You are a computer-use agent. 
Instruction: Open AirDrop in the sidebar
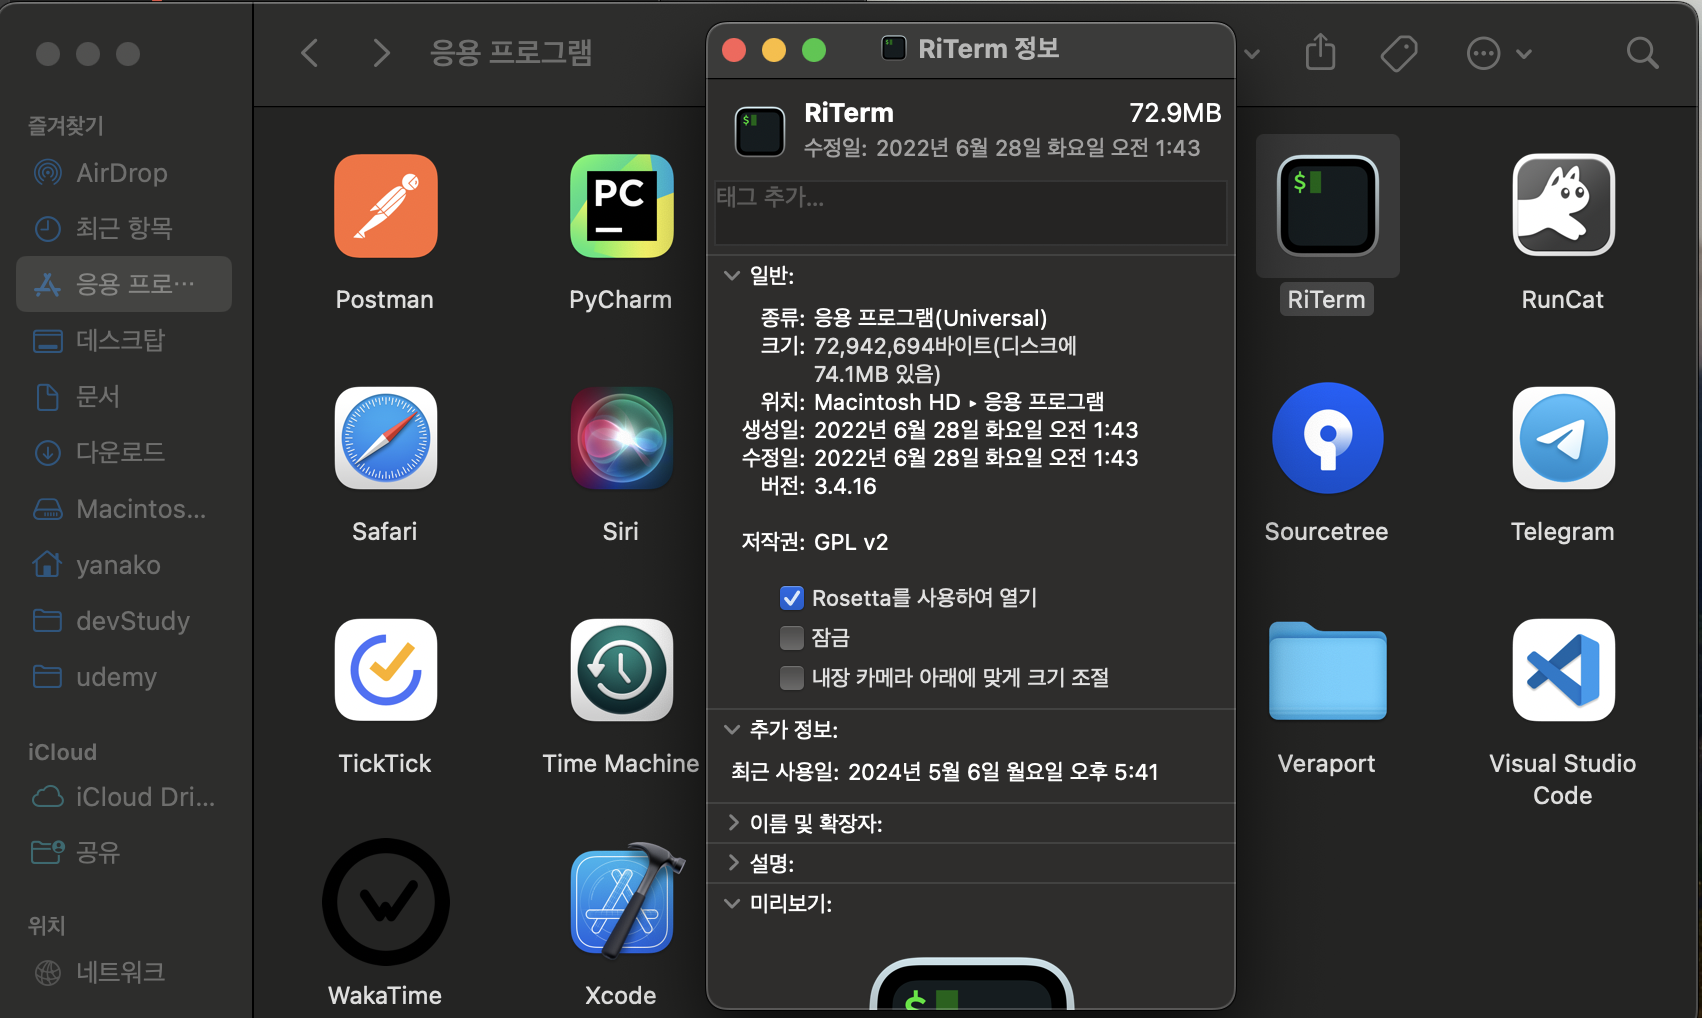click(x=124, y=173)
